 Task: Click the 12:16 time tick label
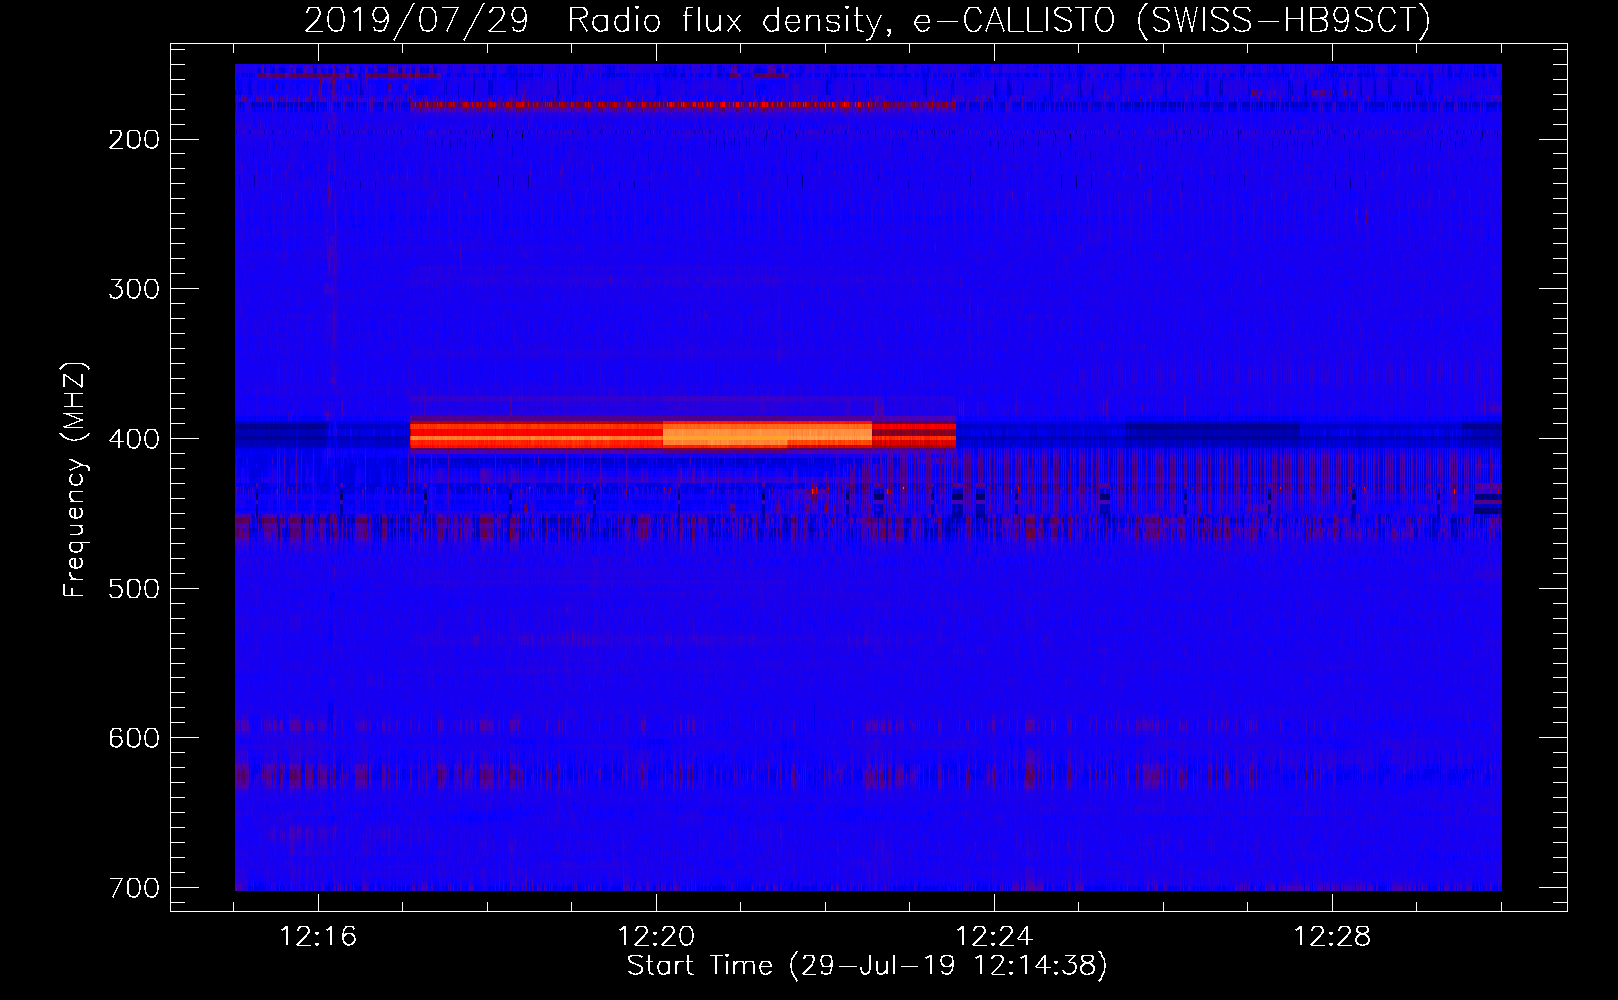(318, 937)
